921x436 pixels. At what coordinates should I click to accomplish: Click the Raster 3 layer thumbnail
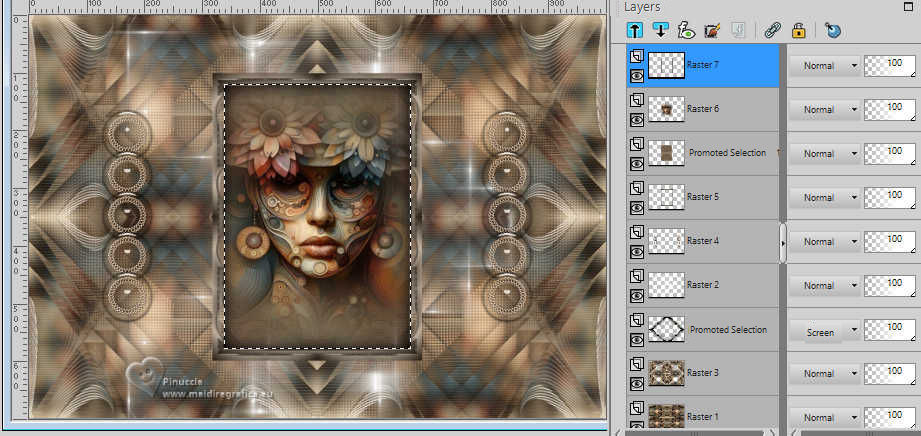(x=666, y=373)
